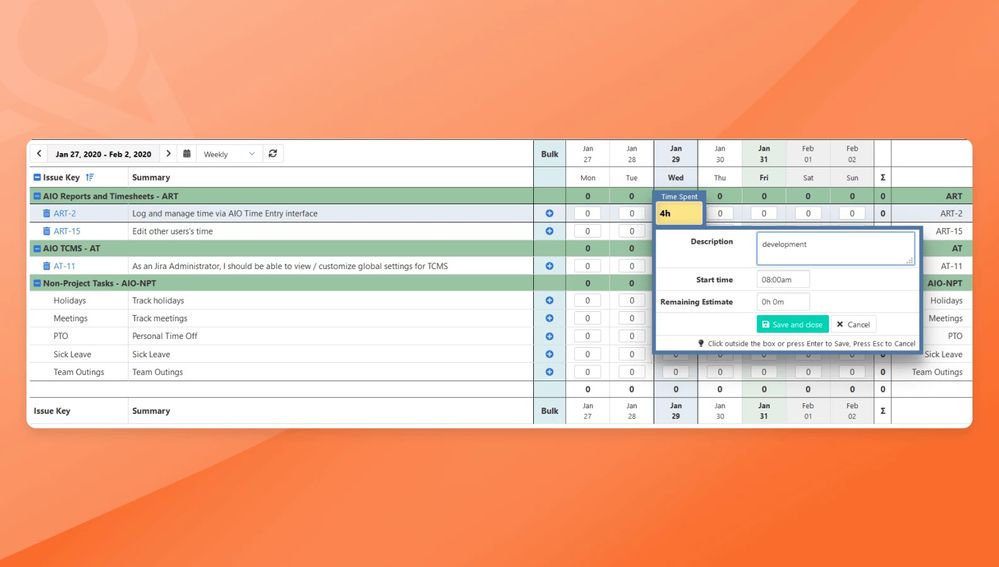Click summary Log and manage time via AIO Time Entry
The height and width of the screenshot is (567, 999).
225,213
